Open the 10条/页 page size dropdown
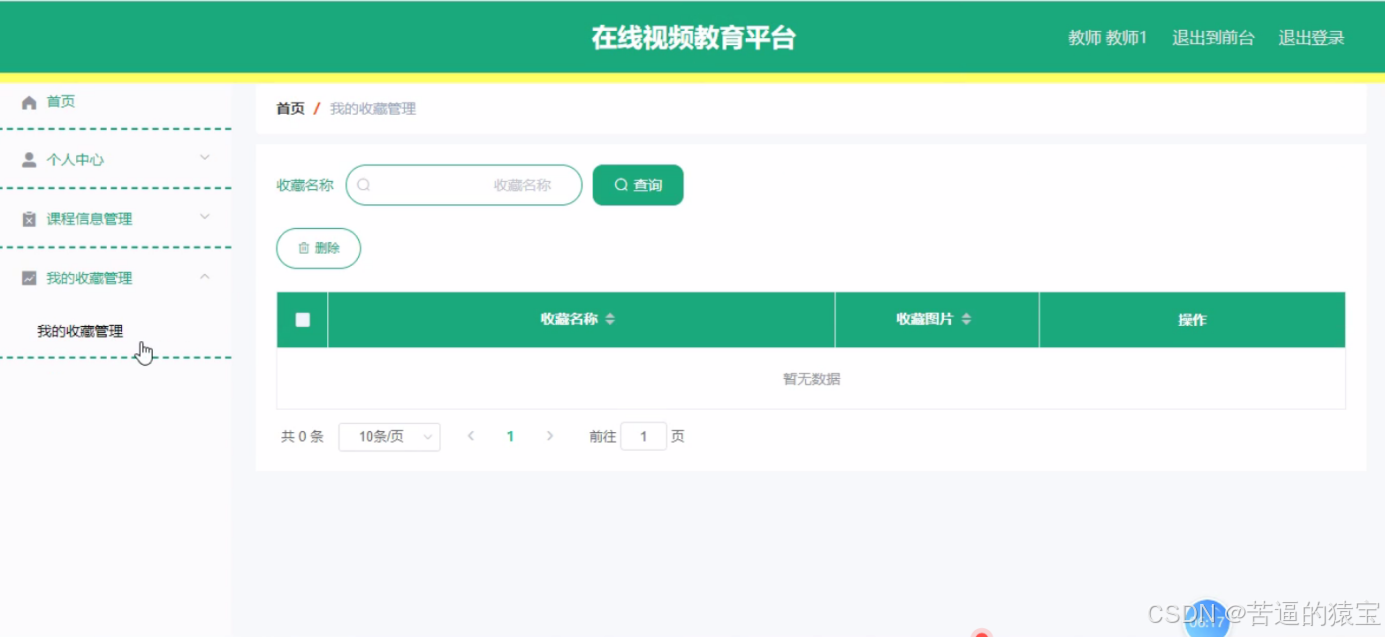Viewport: 1385px width, 637px height. pos(389,437)
